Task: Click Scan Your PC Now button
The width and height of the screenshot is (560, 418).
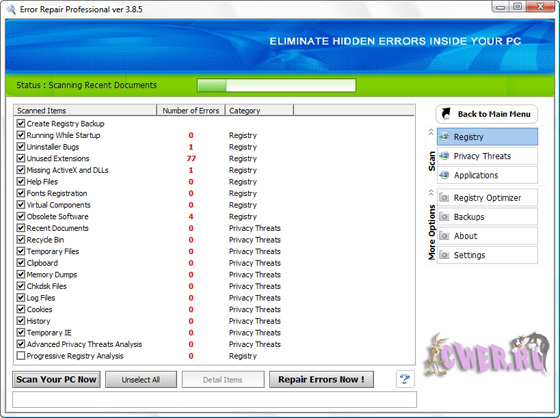Action: [56, 379]
